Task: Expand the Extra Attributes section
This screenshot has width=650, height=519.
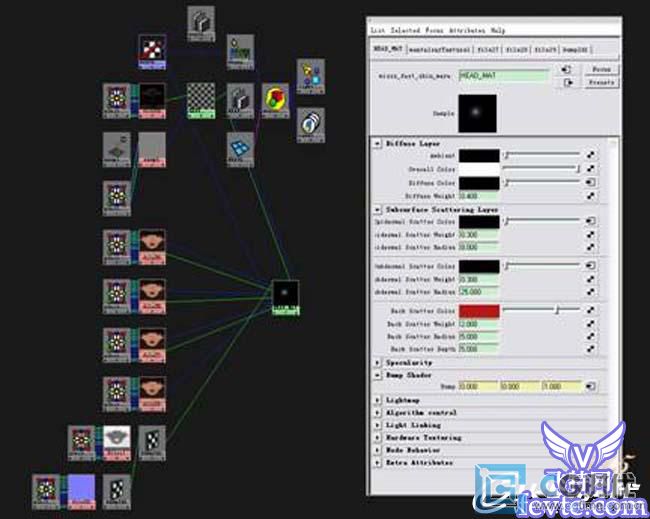Action: click(x=377, y=463)
